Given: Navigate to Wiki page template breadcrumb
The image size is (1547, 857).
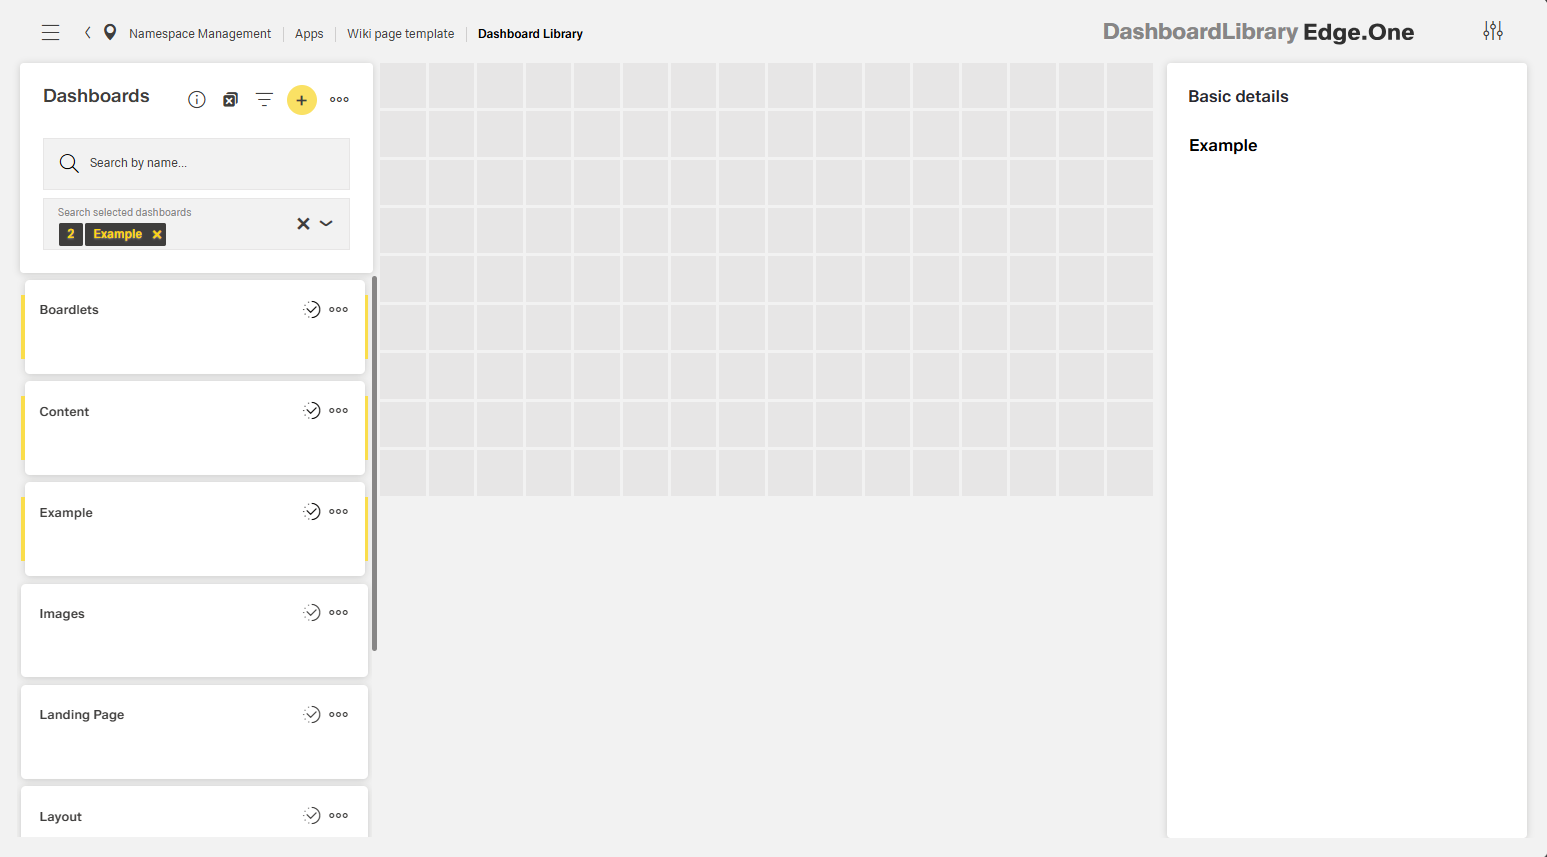Looking at the screenshot, I should pos(400,34).
